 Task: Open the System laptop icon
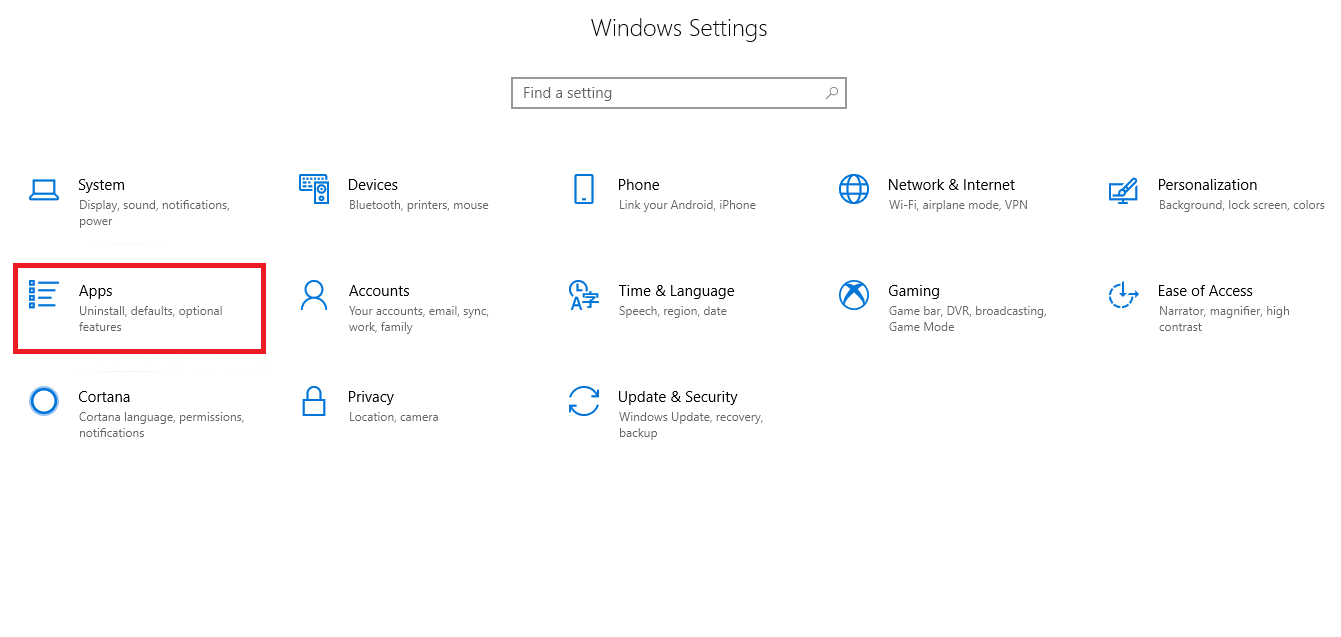coord(44,190)
